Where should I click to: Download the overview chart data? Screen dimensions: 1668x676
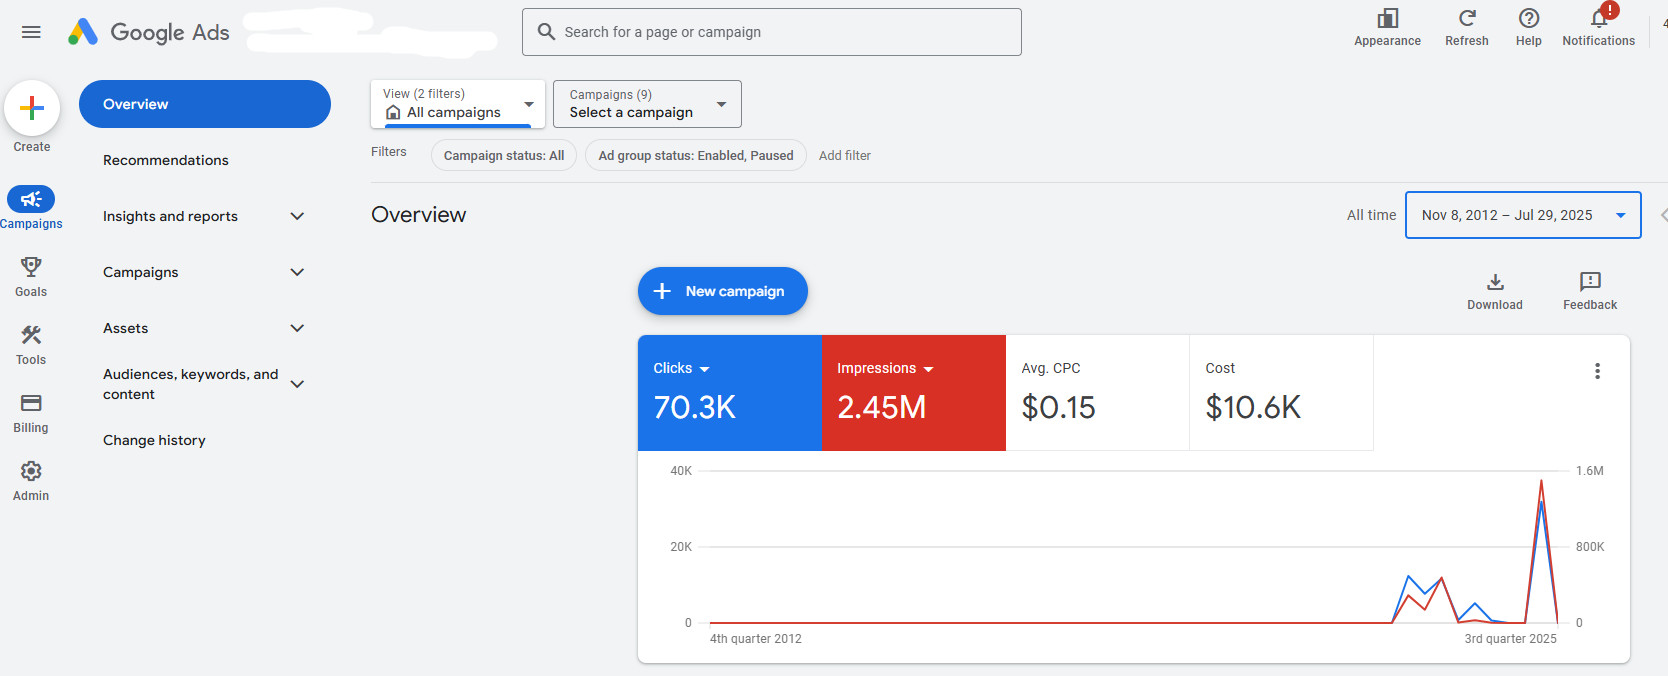1494,283
